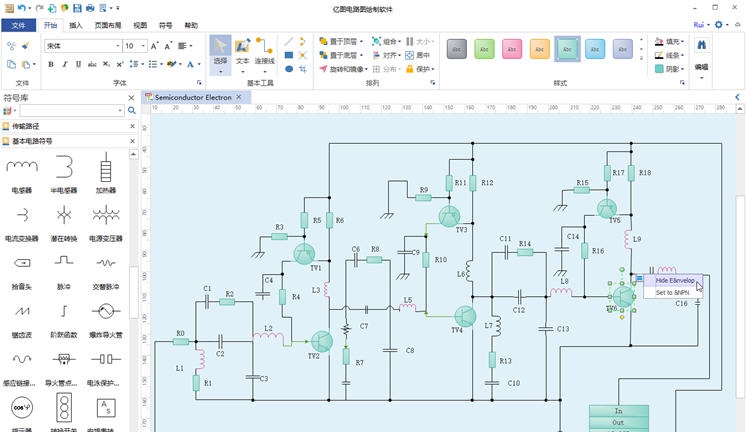Choose the text tool in ribbon

[242, 52]
